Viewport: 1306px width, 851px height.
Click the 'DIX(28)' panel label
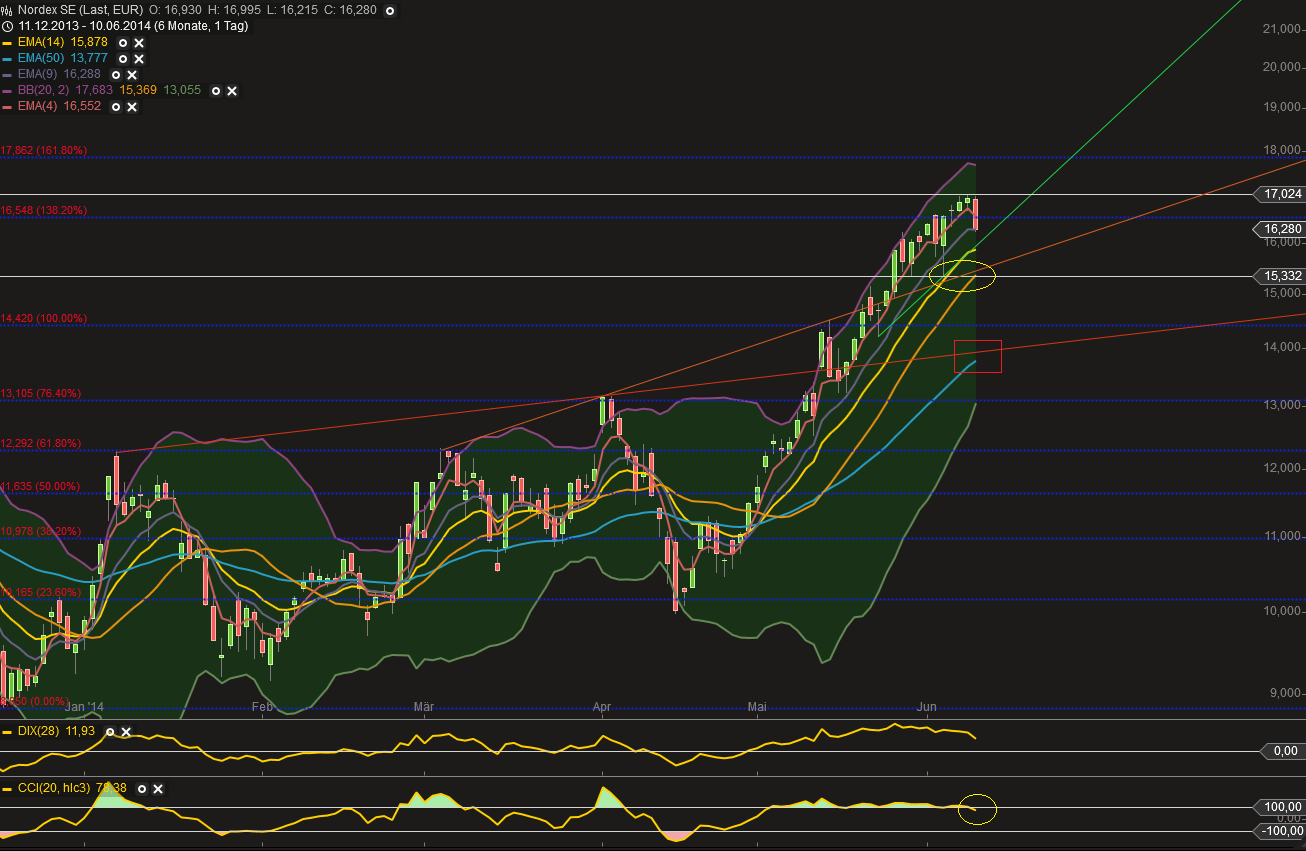coord(36,732)
